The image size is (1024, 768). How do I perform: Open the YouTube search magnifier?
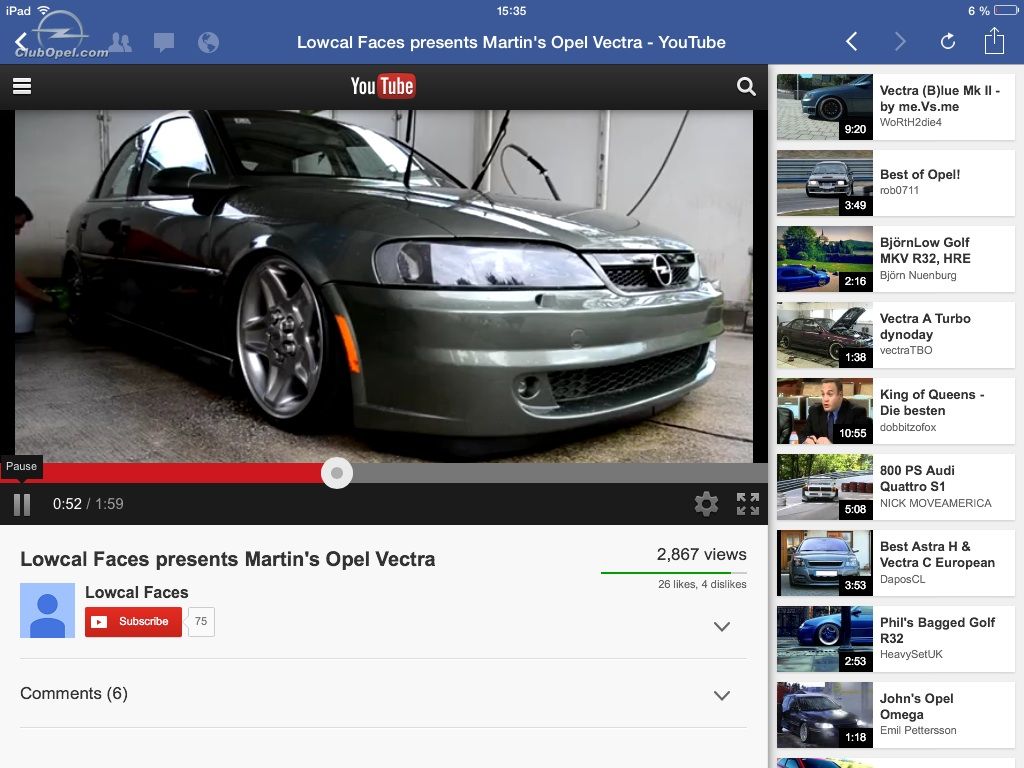(x=746, y=86)
